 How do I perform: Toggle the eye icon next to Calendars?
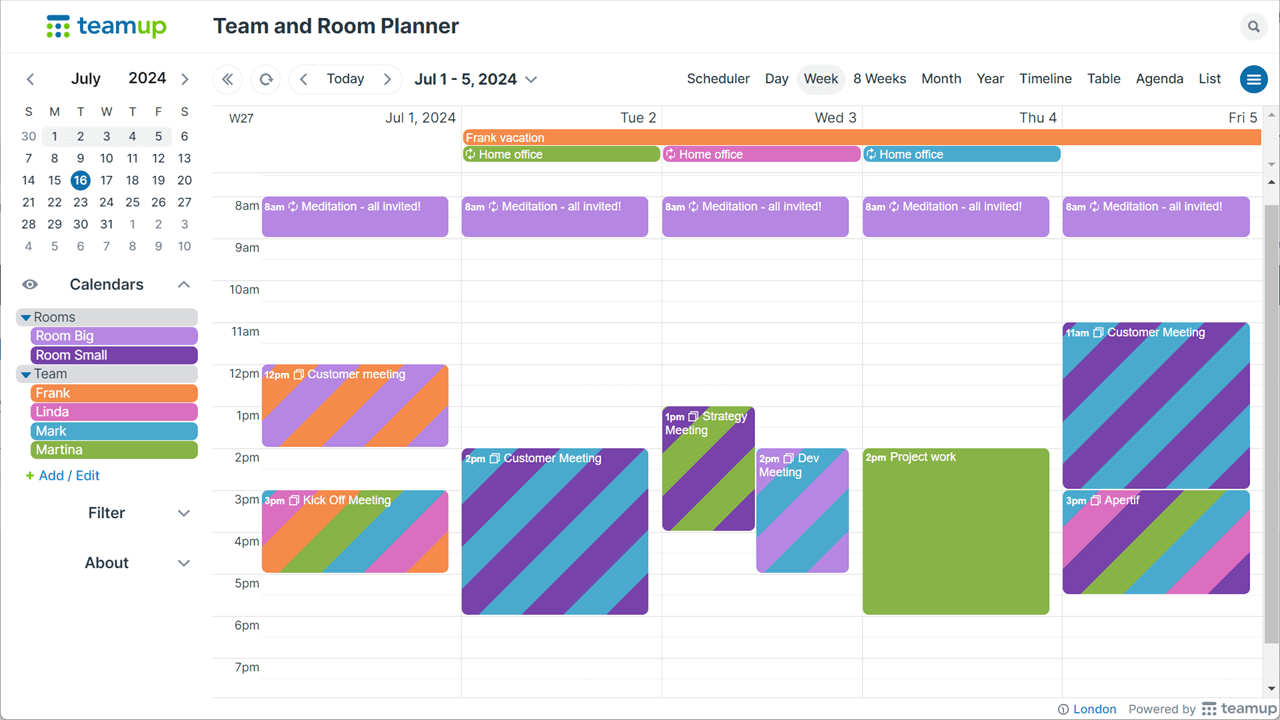point(30,285)
